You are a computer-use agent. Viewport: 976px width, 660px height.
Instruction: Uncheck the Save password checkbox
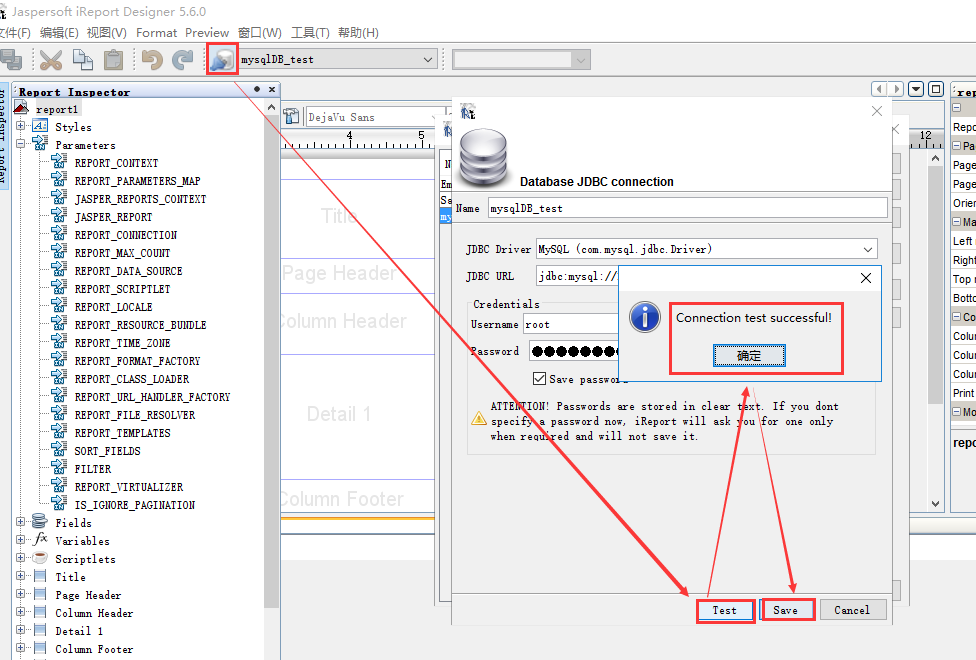[539, 379]
